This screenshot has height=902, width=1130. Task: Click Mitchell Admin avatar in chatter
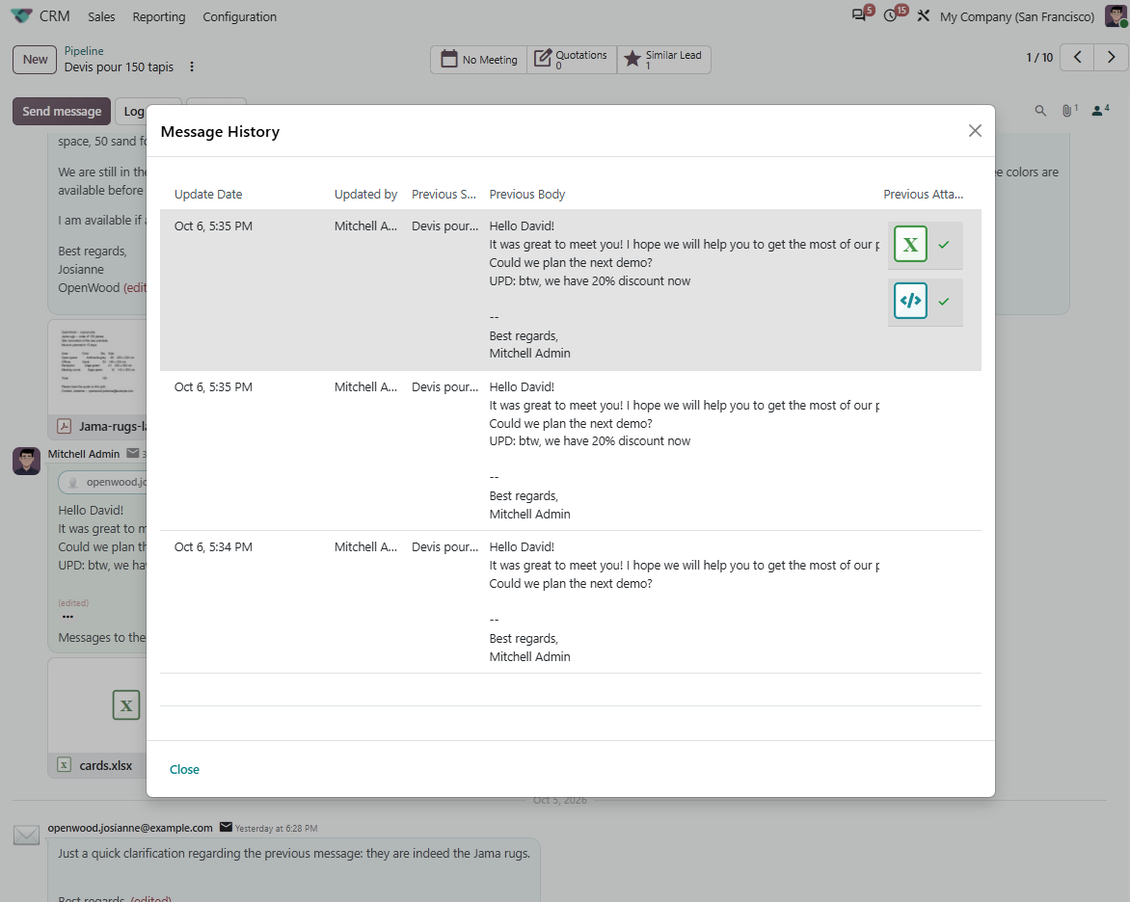click(x=27, y=461)
